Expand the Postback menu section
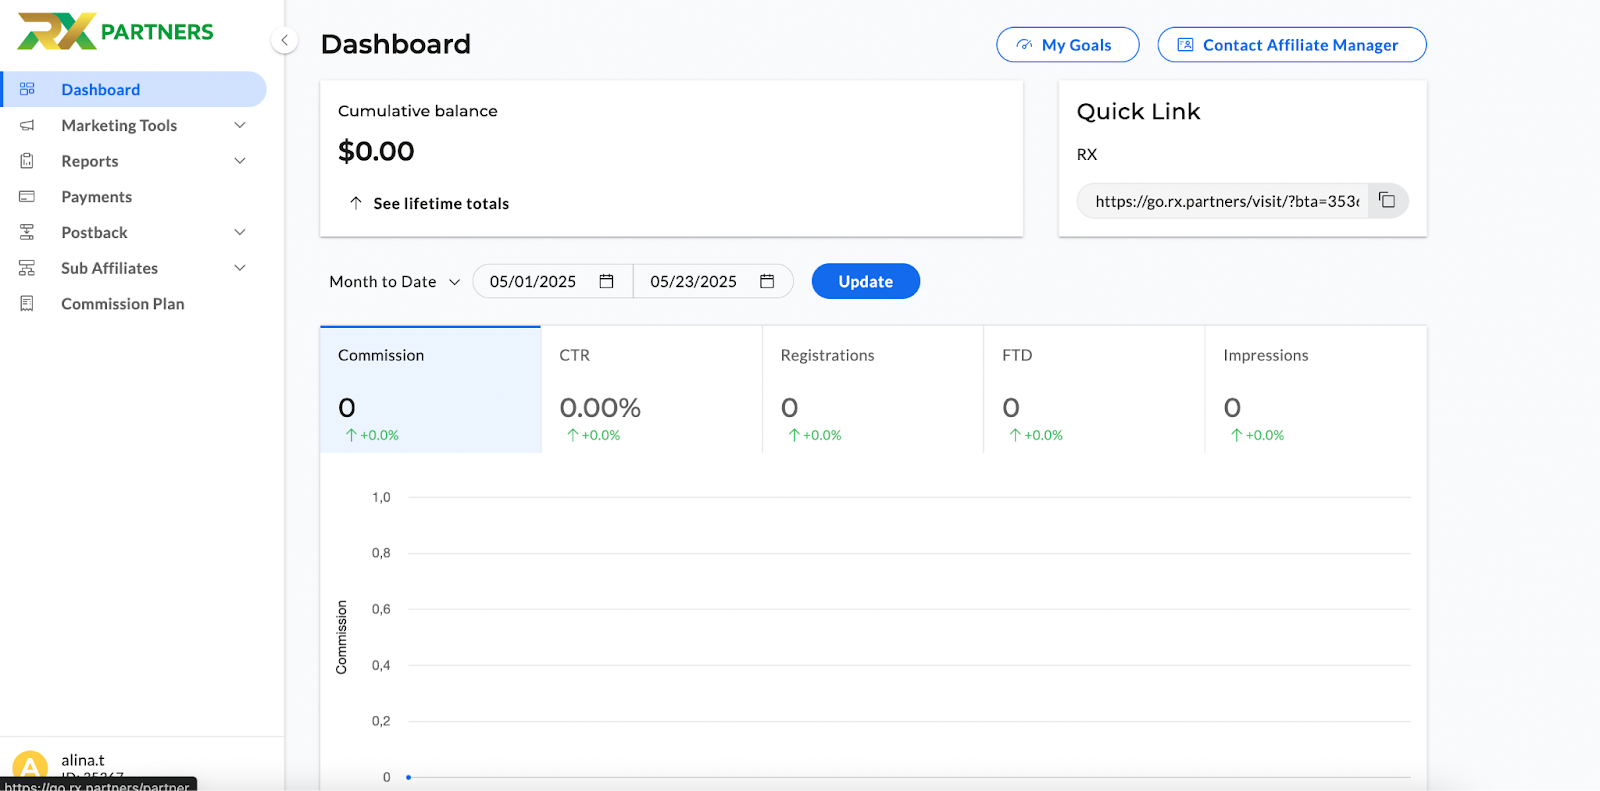 [239, 233]
